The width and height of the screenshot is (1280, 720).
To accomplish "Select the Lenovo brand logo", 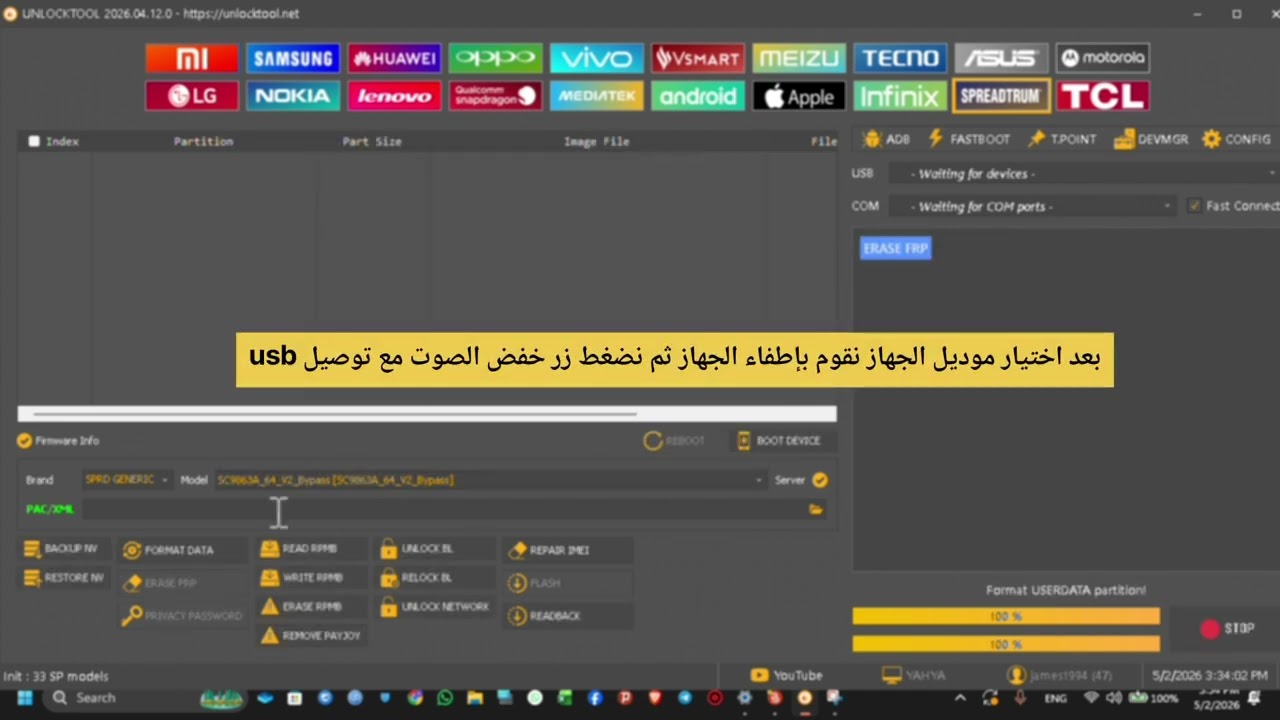I will (x=394, y=96).
